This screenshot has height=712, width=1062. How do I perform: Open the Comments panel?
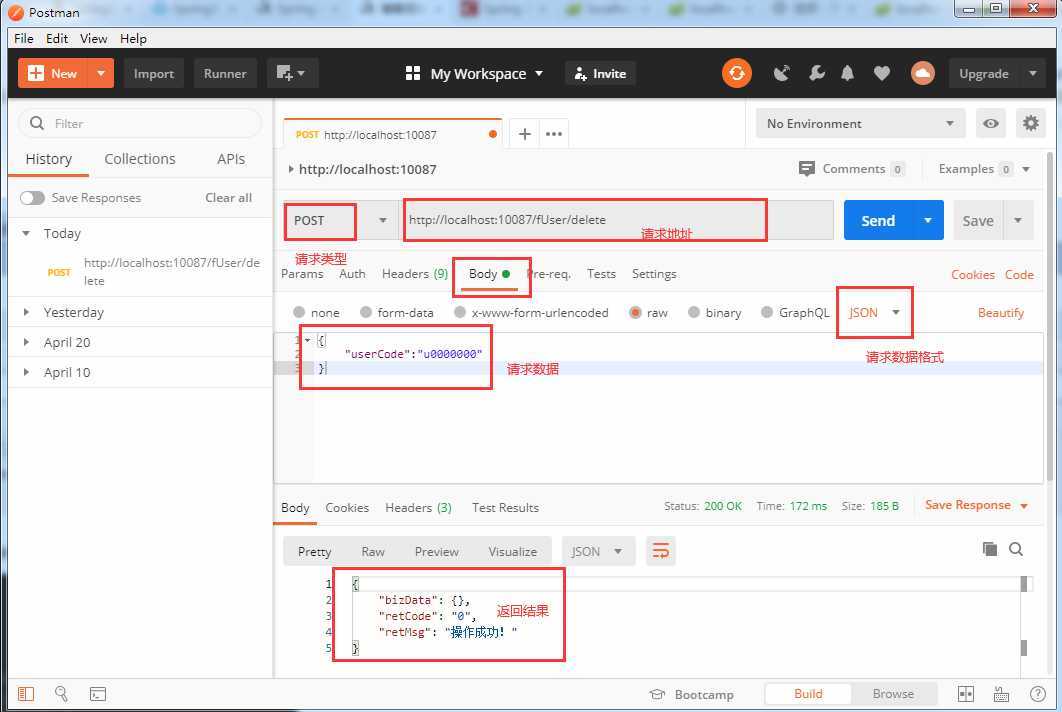click(x=851, y=169)
